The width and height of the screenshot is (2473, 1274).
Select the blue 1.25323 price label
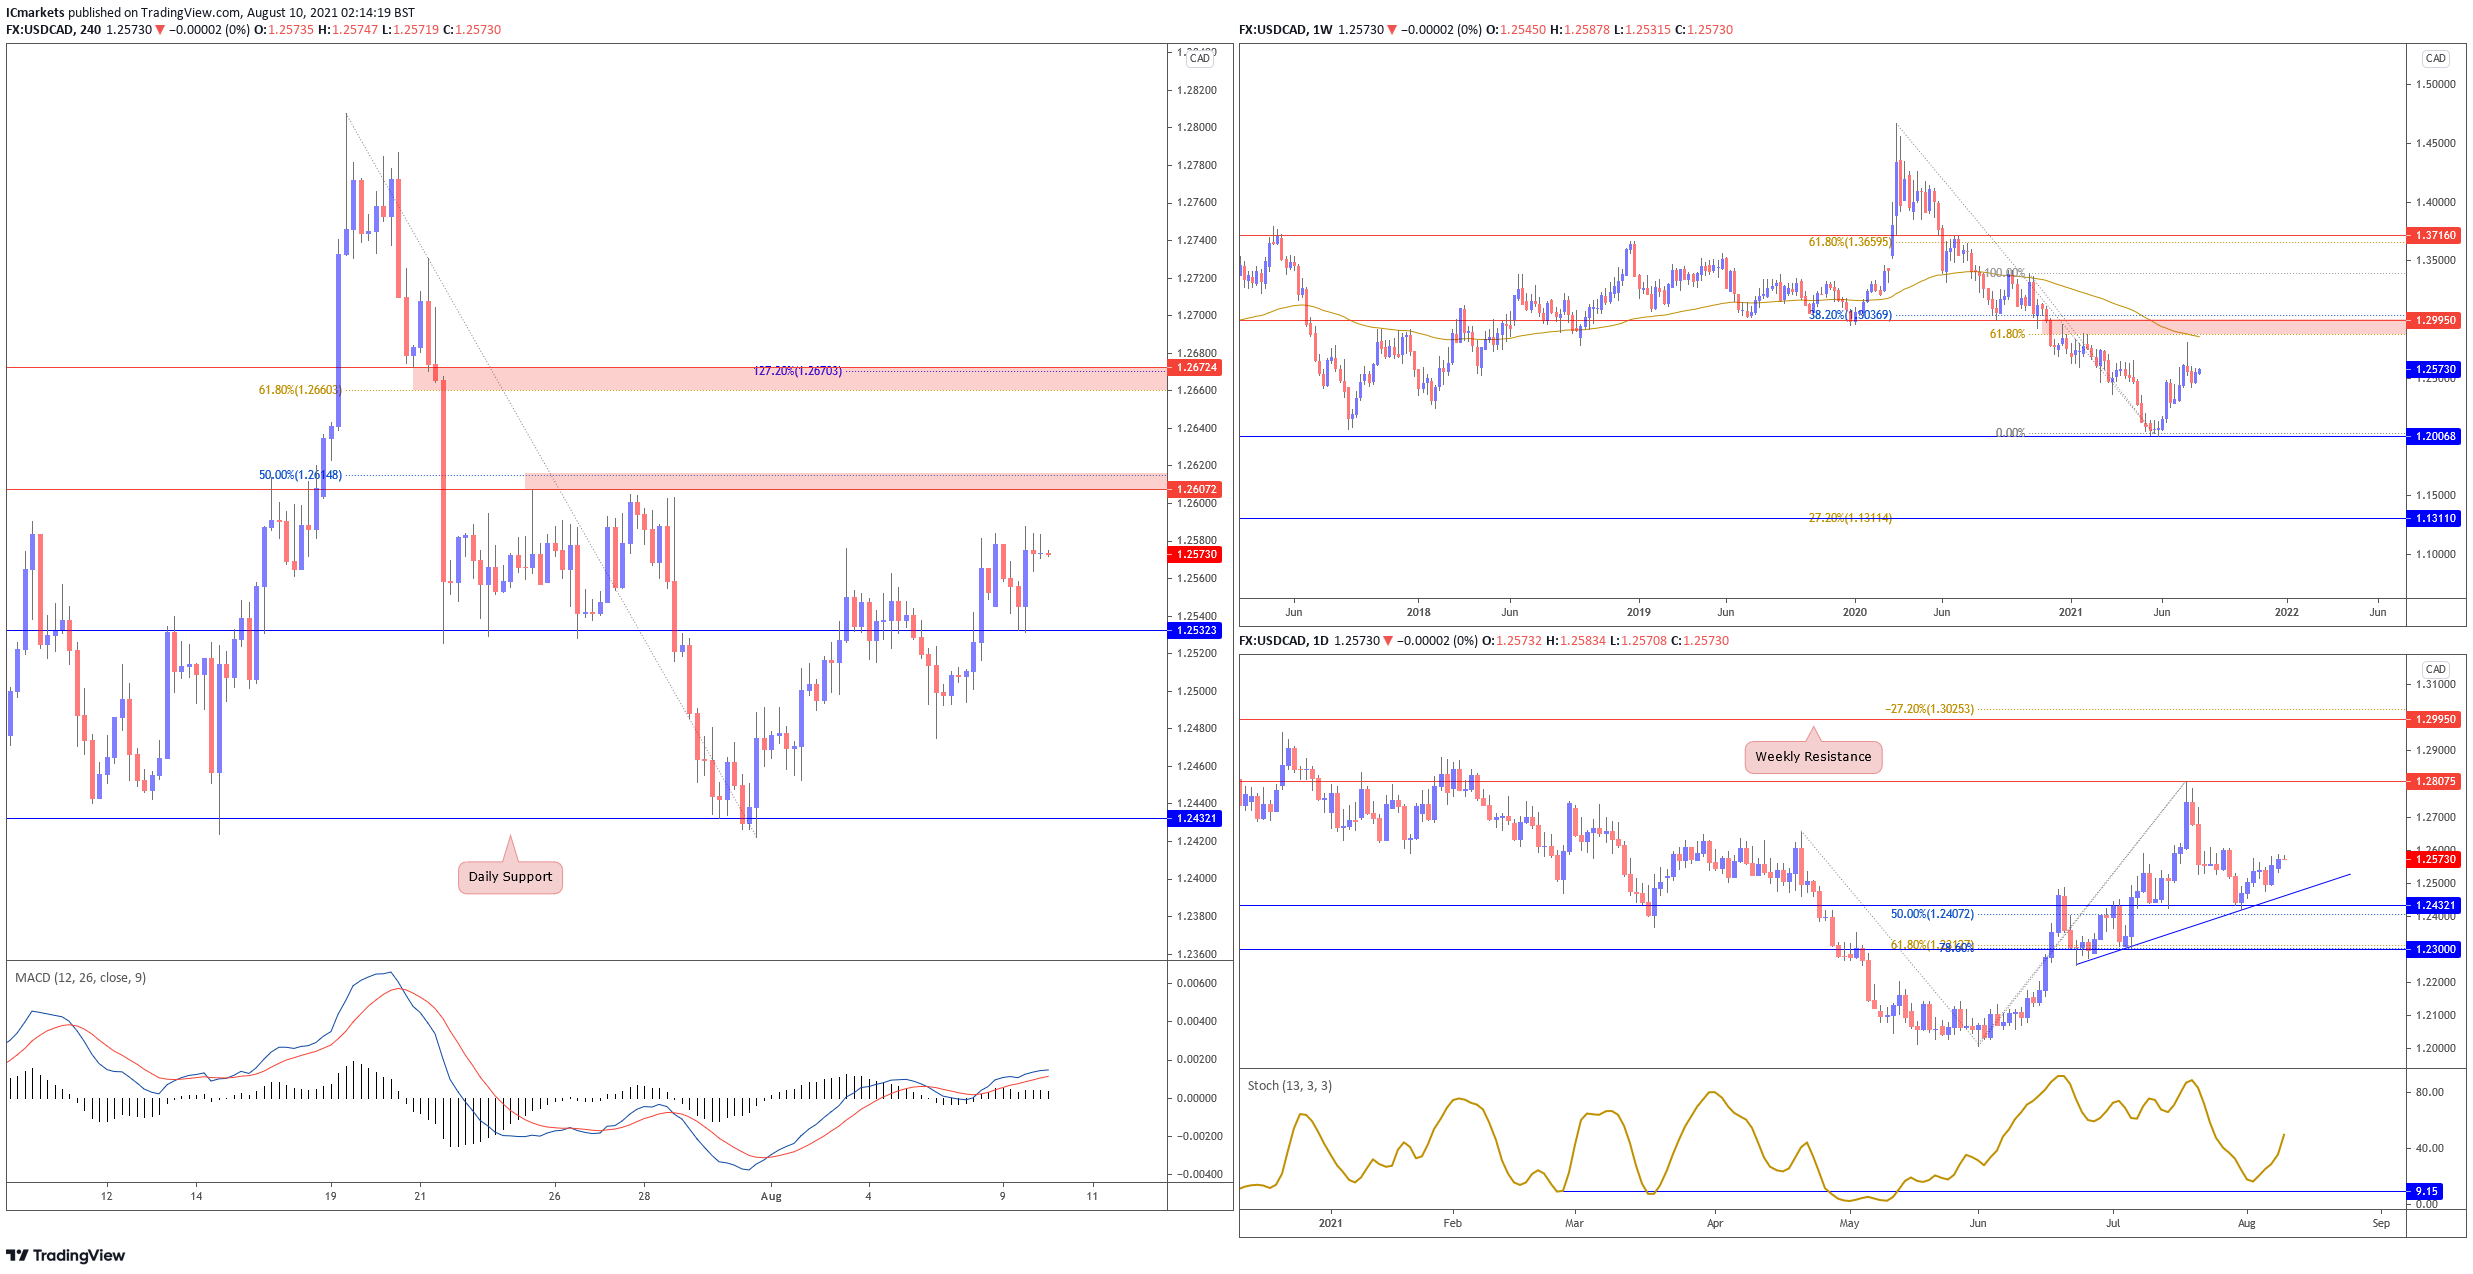1195,630
